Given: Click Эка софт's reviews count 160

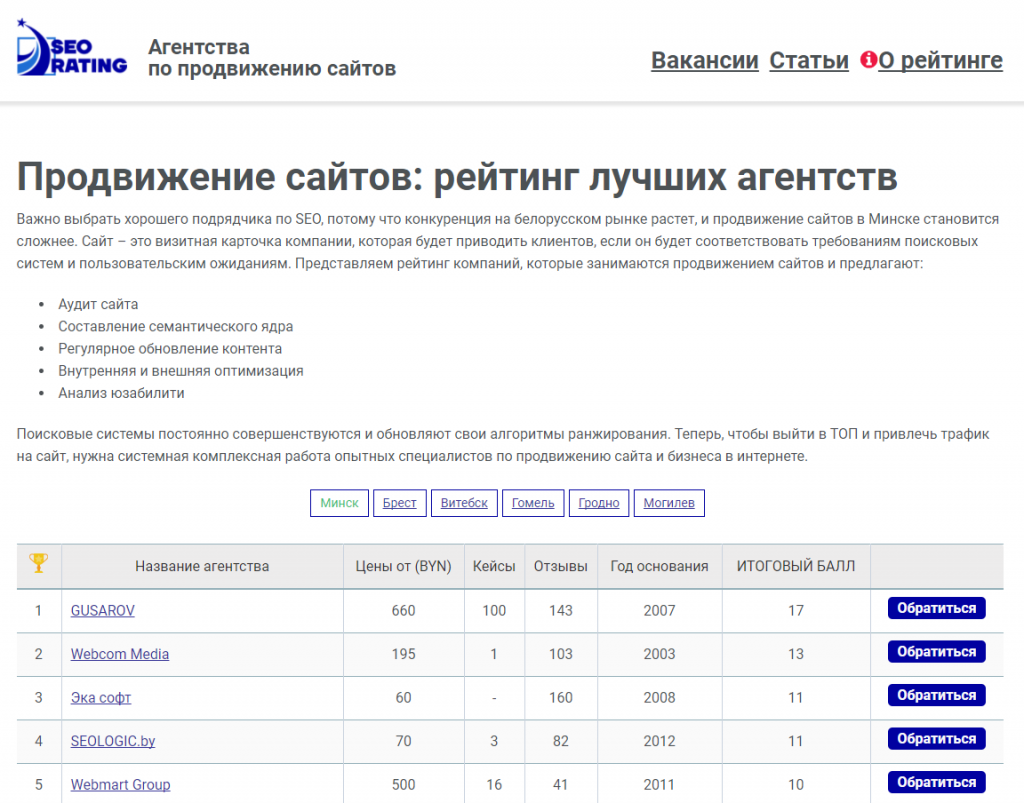Looking at the screenshot, I should pos(560,697).
